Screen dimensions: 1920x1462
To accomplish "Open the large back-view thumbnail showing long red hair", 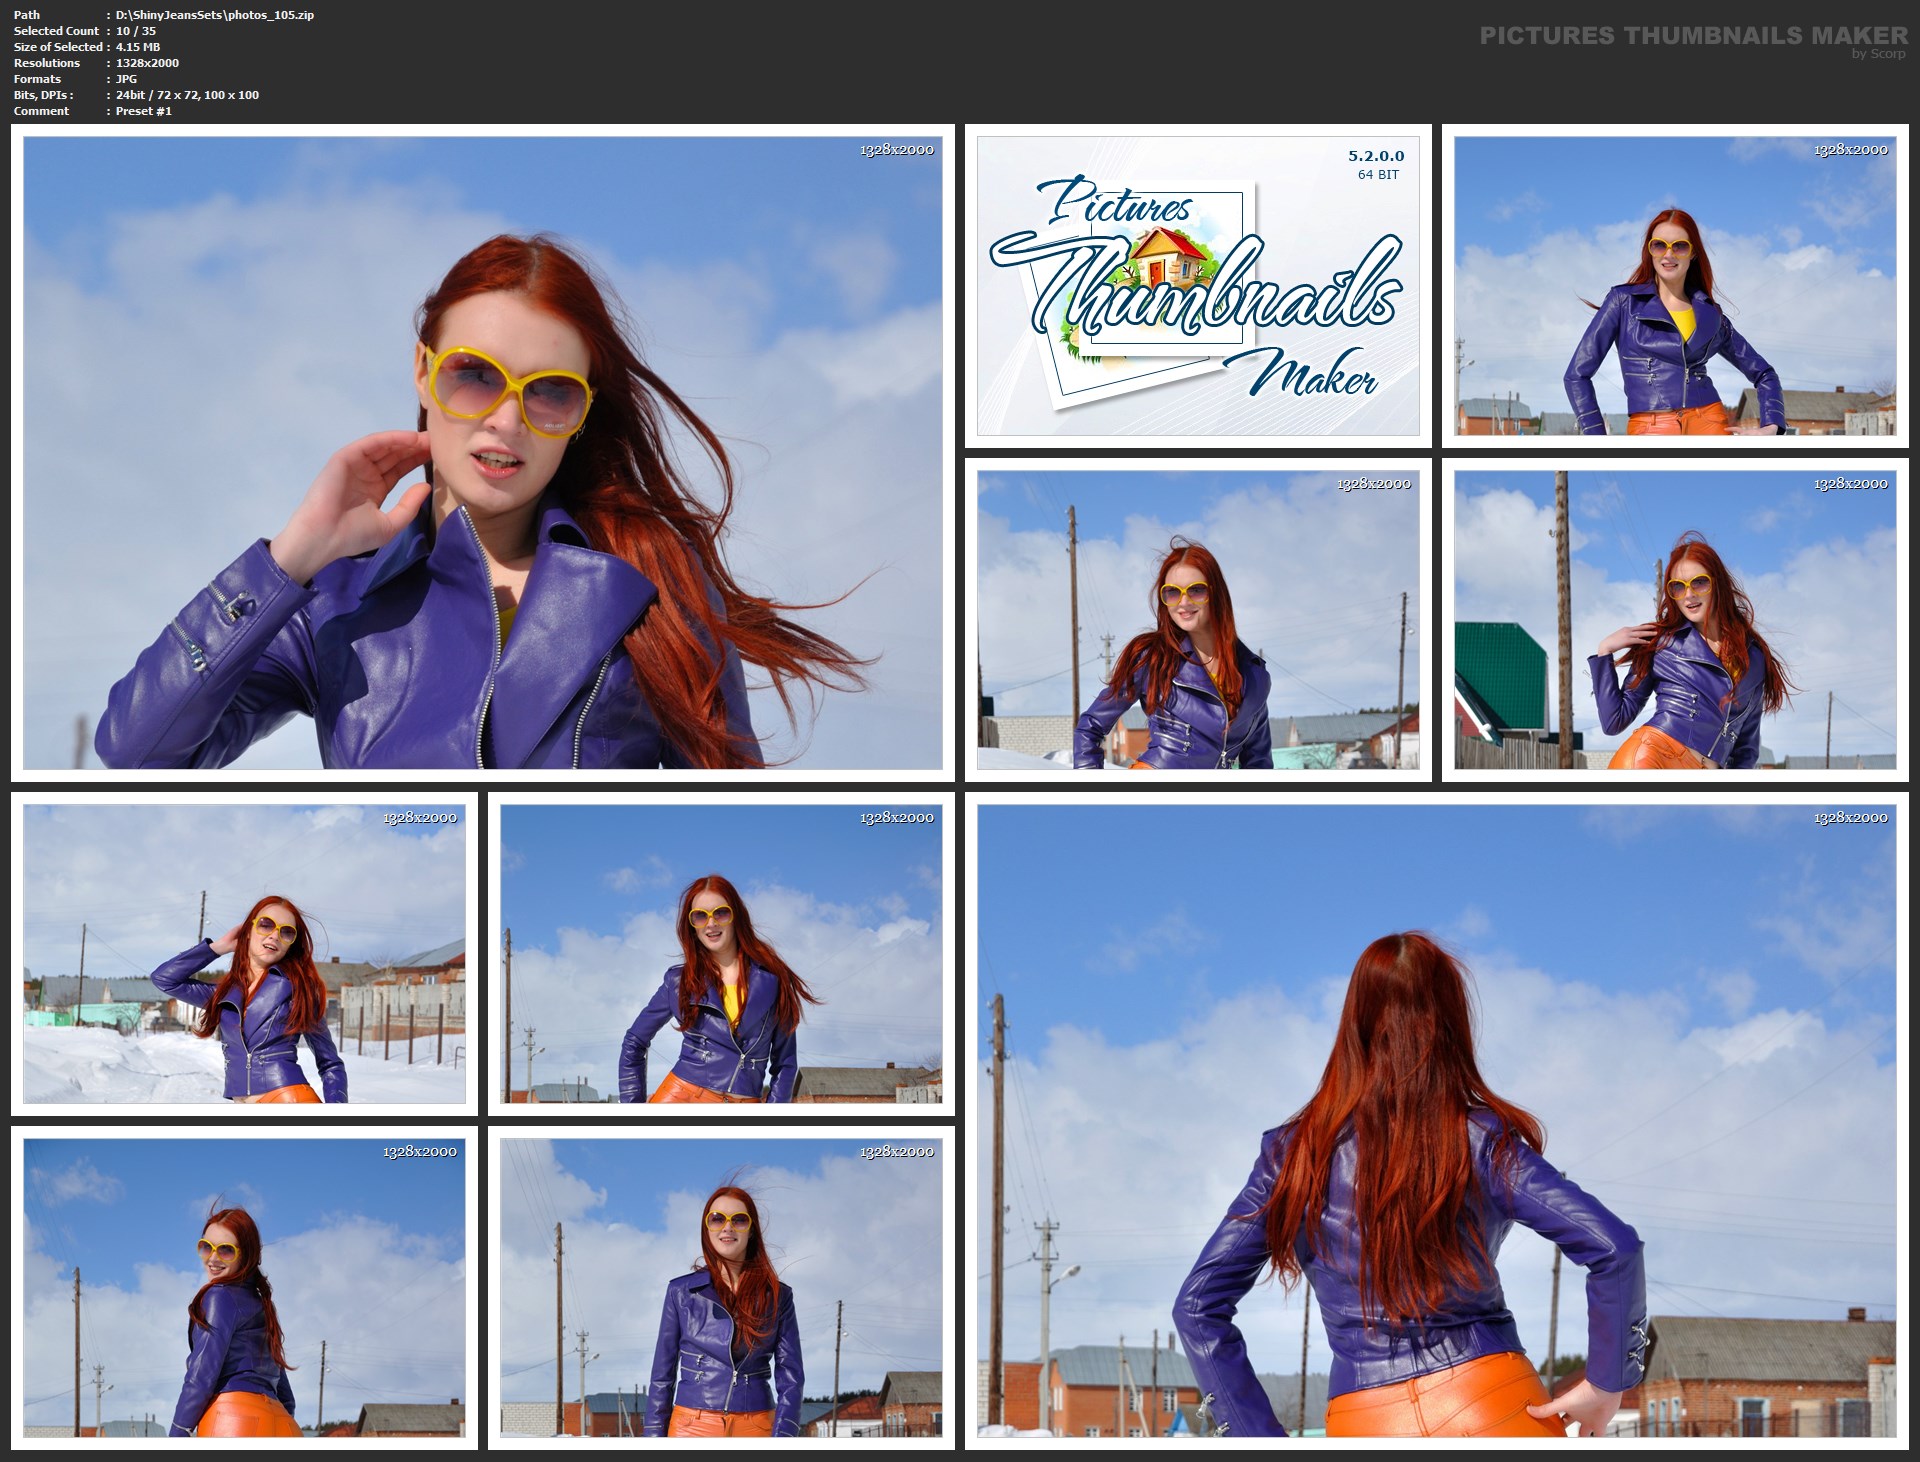I will 1437,1121.
